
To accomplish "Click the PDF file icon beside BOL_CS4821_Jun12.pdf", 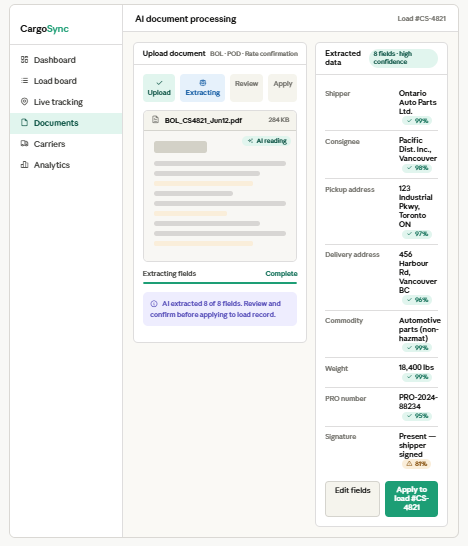I will coord(156,120).
